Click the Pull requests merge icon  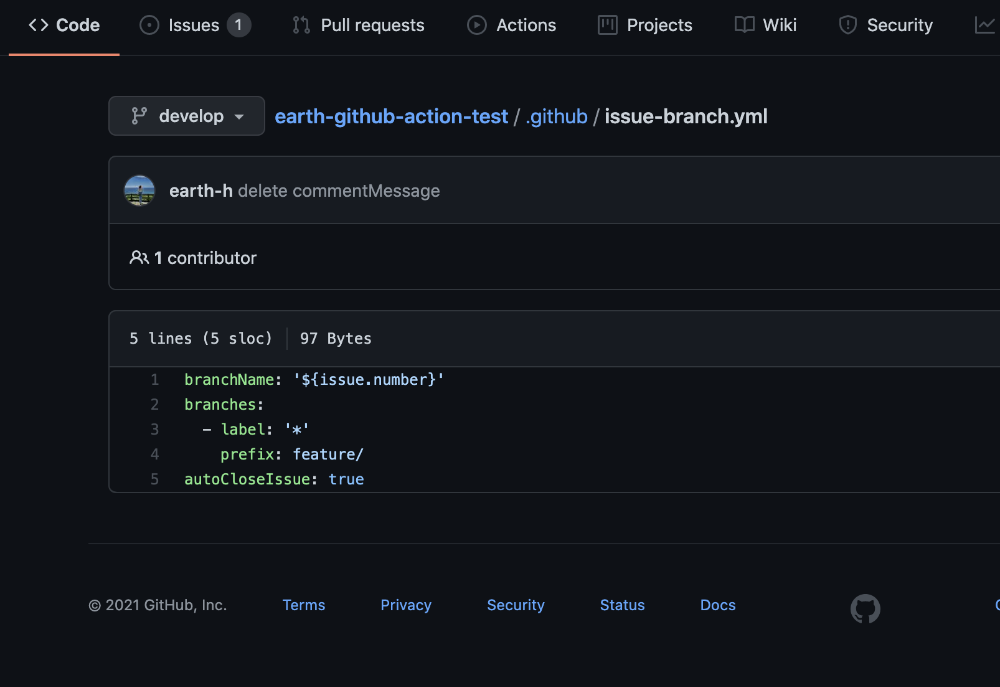coord(301,26)
